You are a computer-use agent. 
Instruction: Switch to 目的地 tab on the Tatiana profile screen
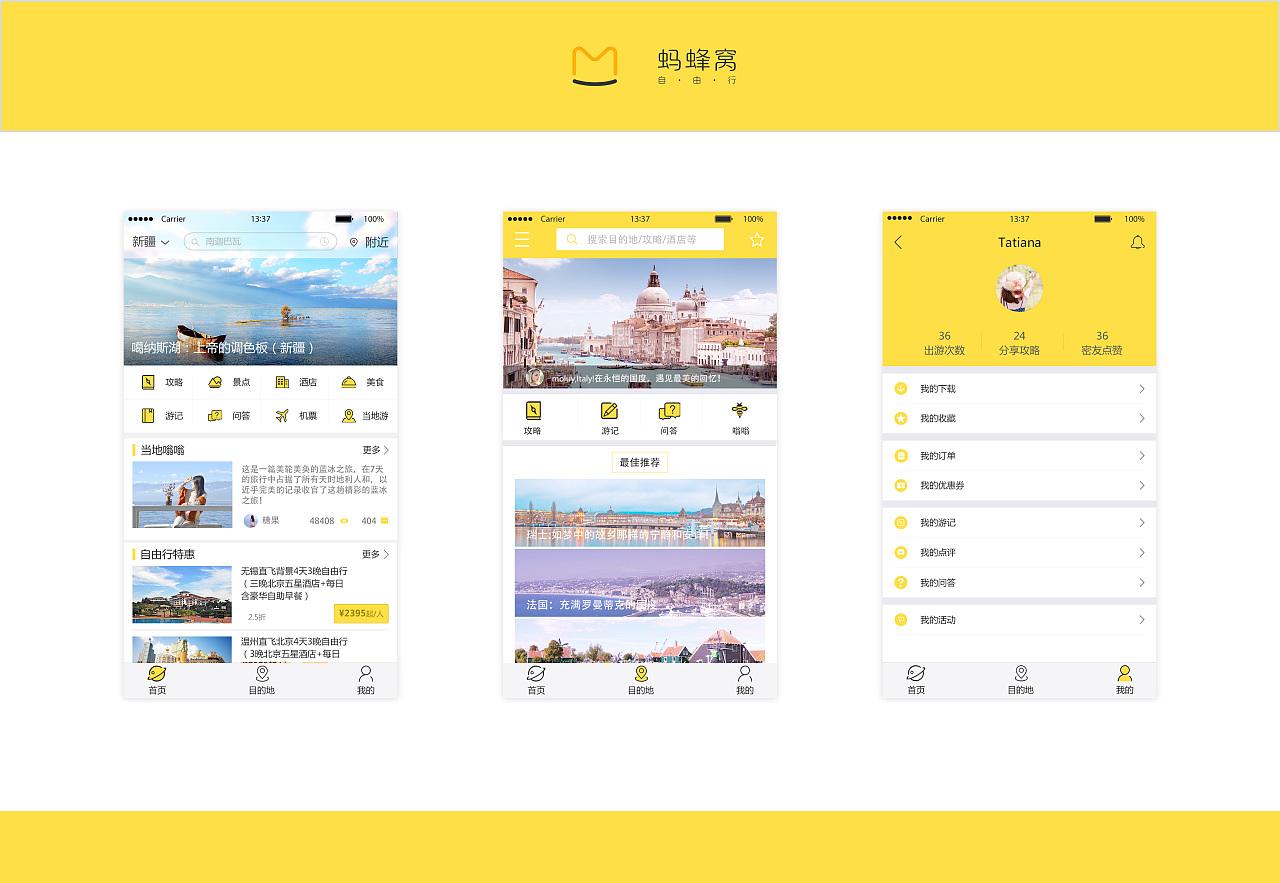1021,680
